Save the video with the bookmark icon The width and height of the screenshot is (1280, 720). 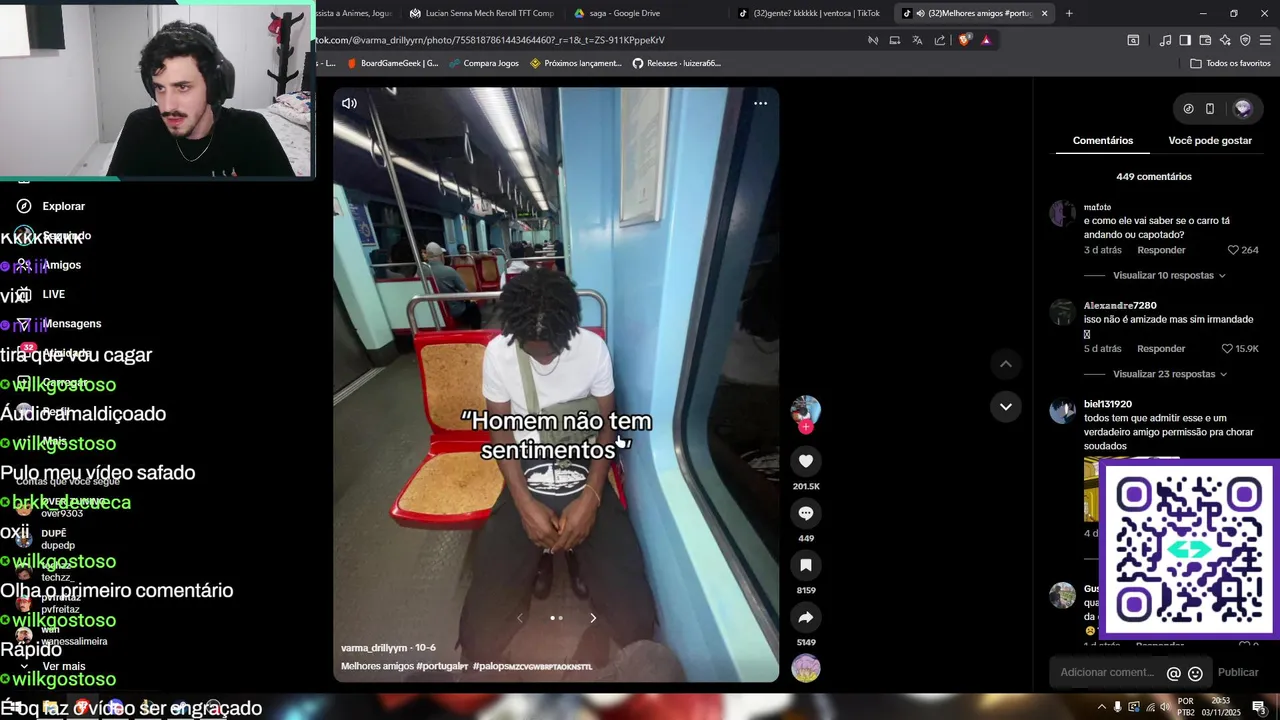806,565
